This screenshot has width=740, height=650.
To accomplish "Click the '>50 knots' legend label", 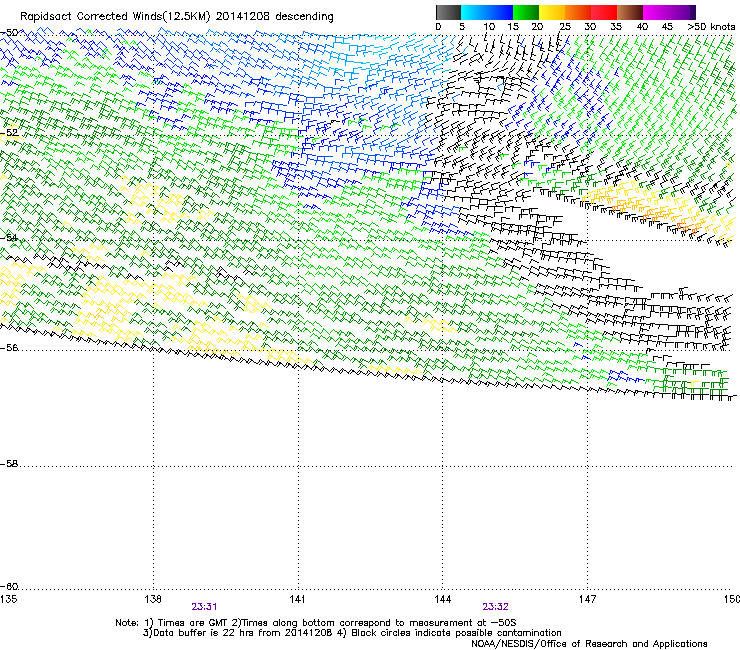I will [x=711, y=26].
